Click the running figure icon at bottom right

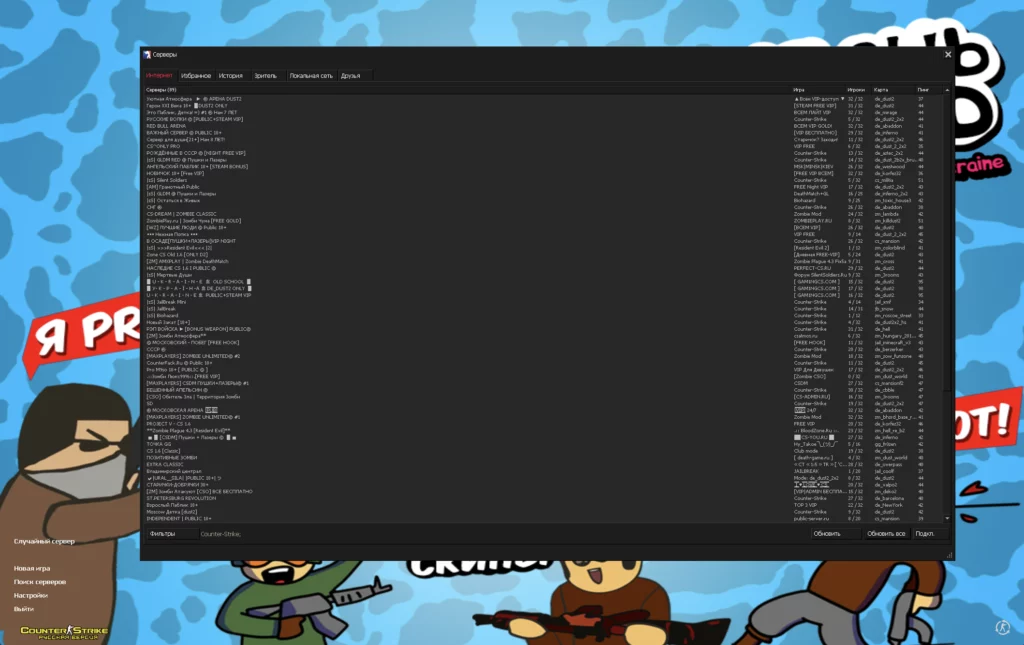1001,627
